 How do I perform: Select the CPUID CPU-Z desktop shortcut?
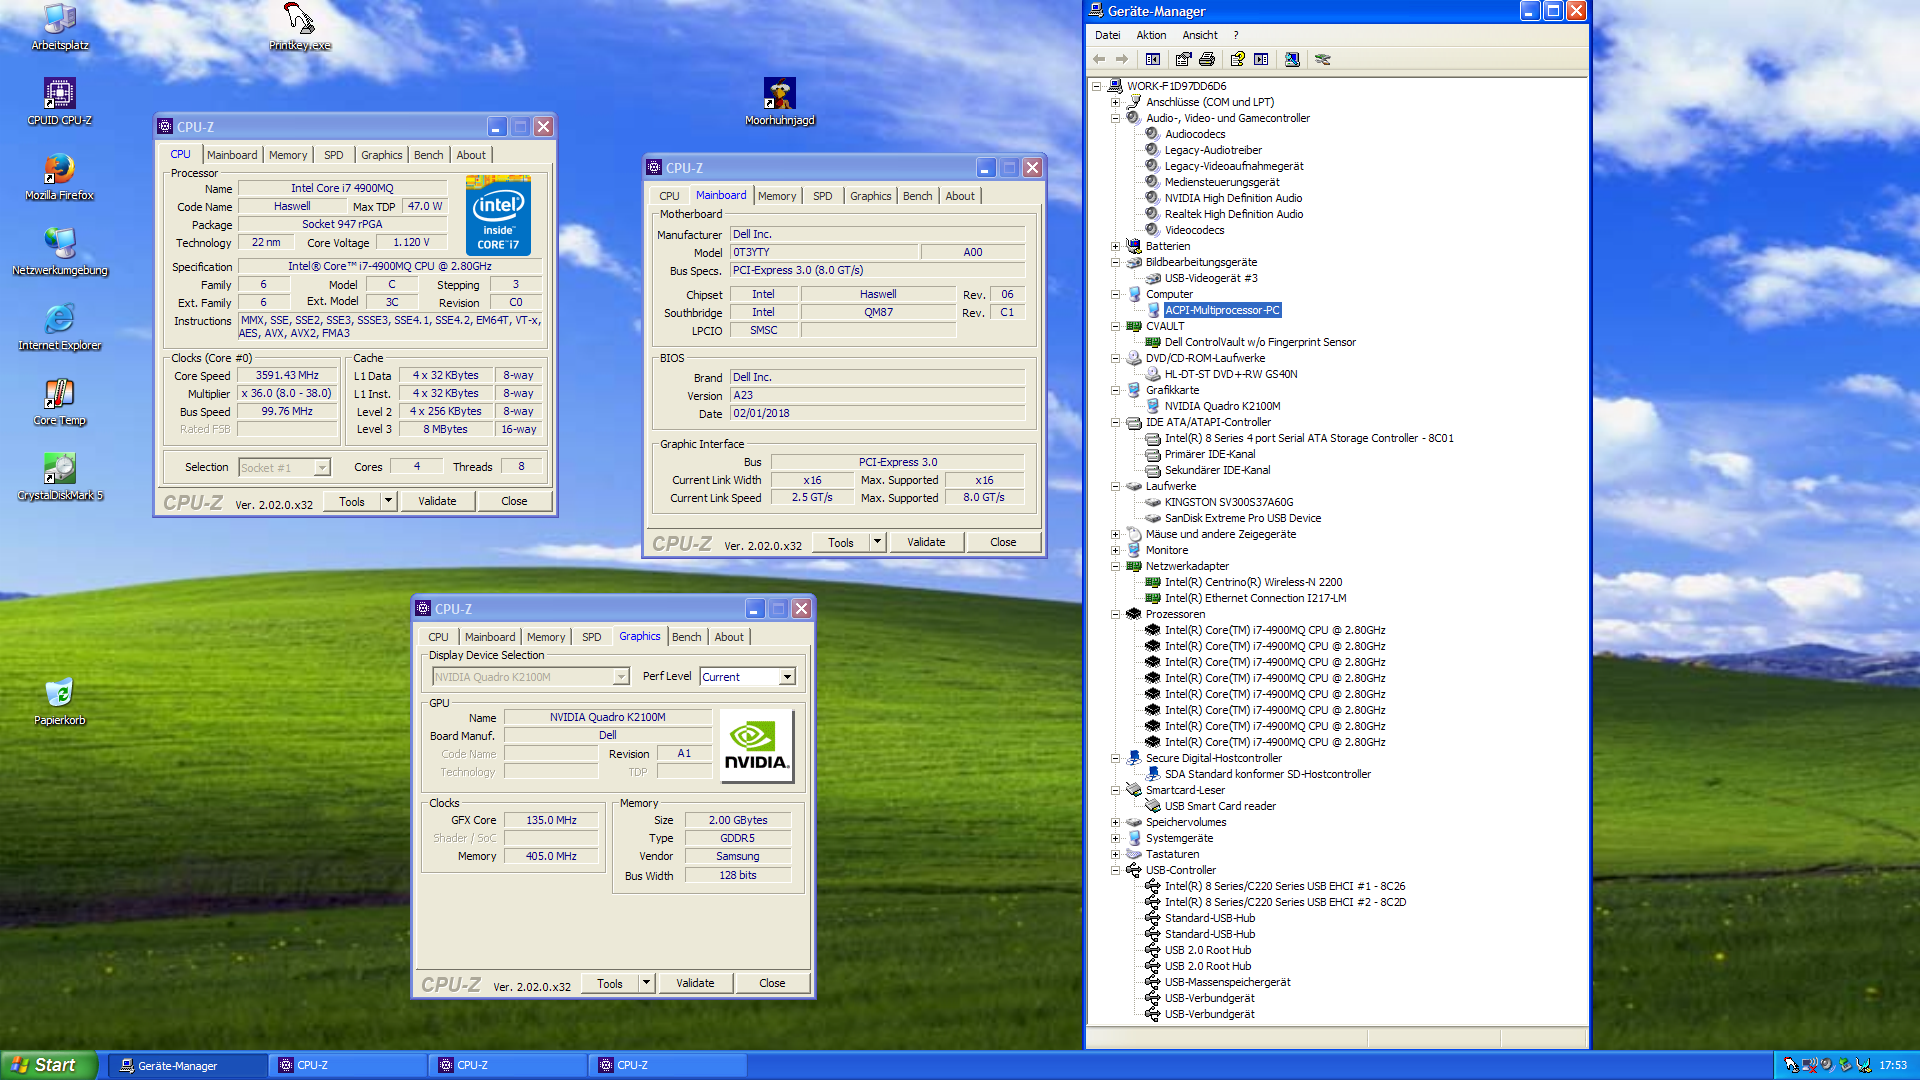click(x=60, y=102)
